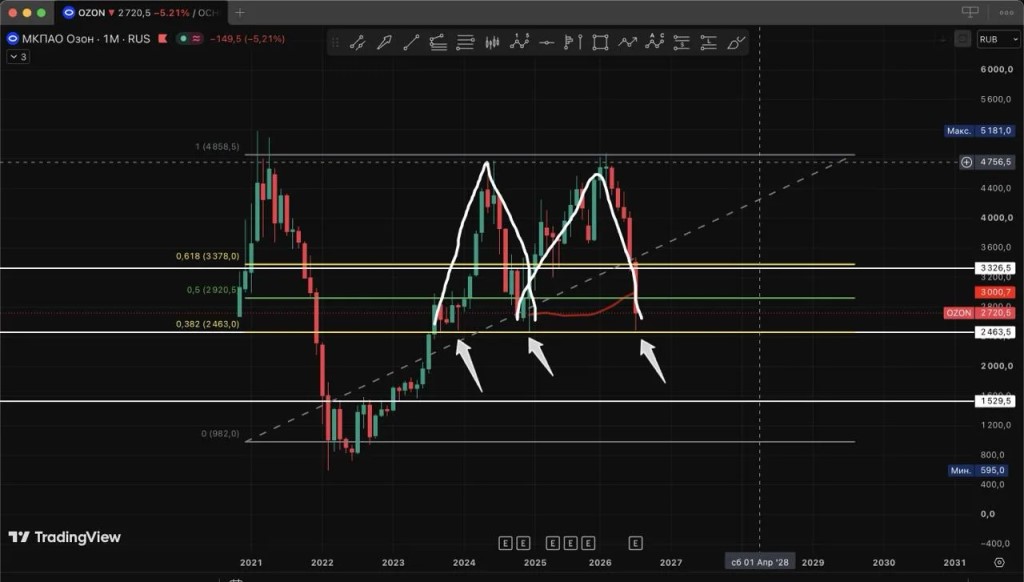Click the 4000,0 price scale value
Image resolution: width=1024 pixels, height=582 pixels.
996,218
